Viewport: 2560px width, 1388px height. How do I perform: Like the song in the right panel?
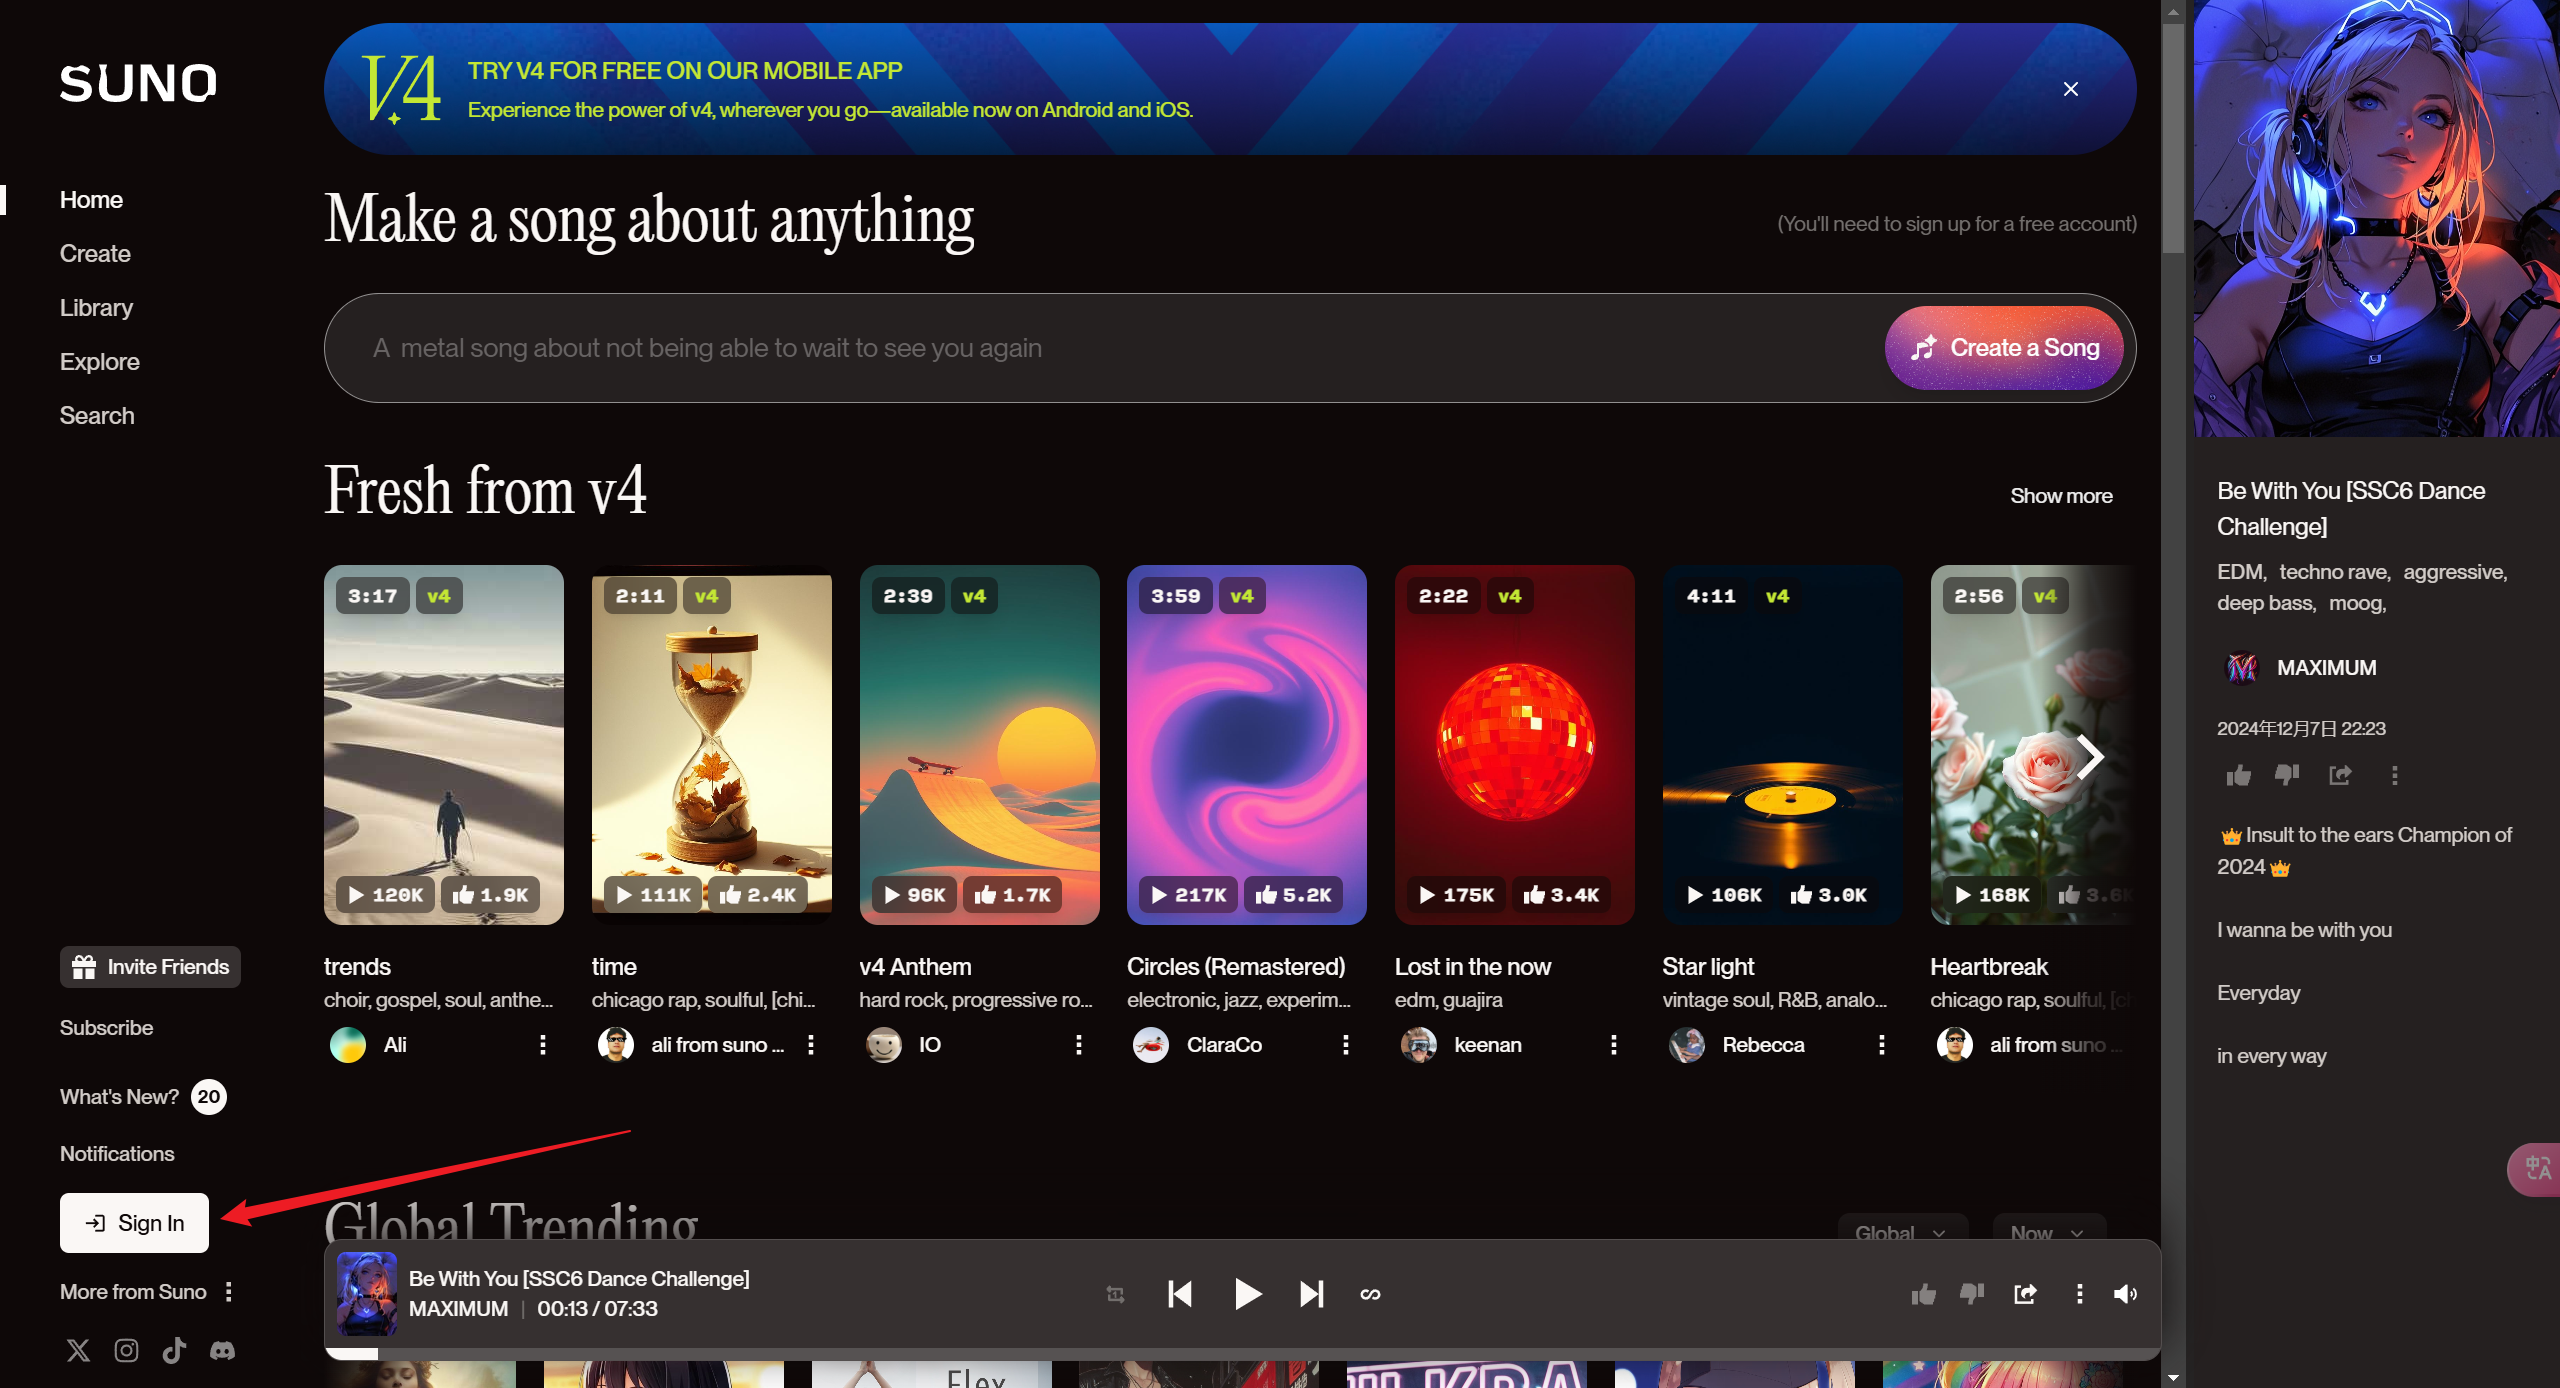pos(2238,776)
